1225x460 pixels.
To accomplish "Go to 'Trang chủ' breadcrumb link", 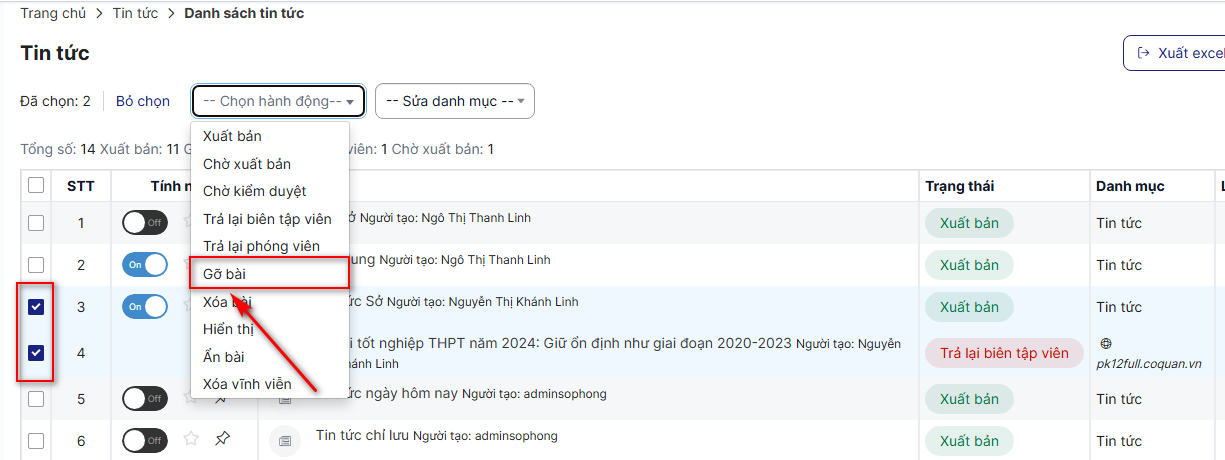I will [x=52, y=14].
